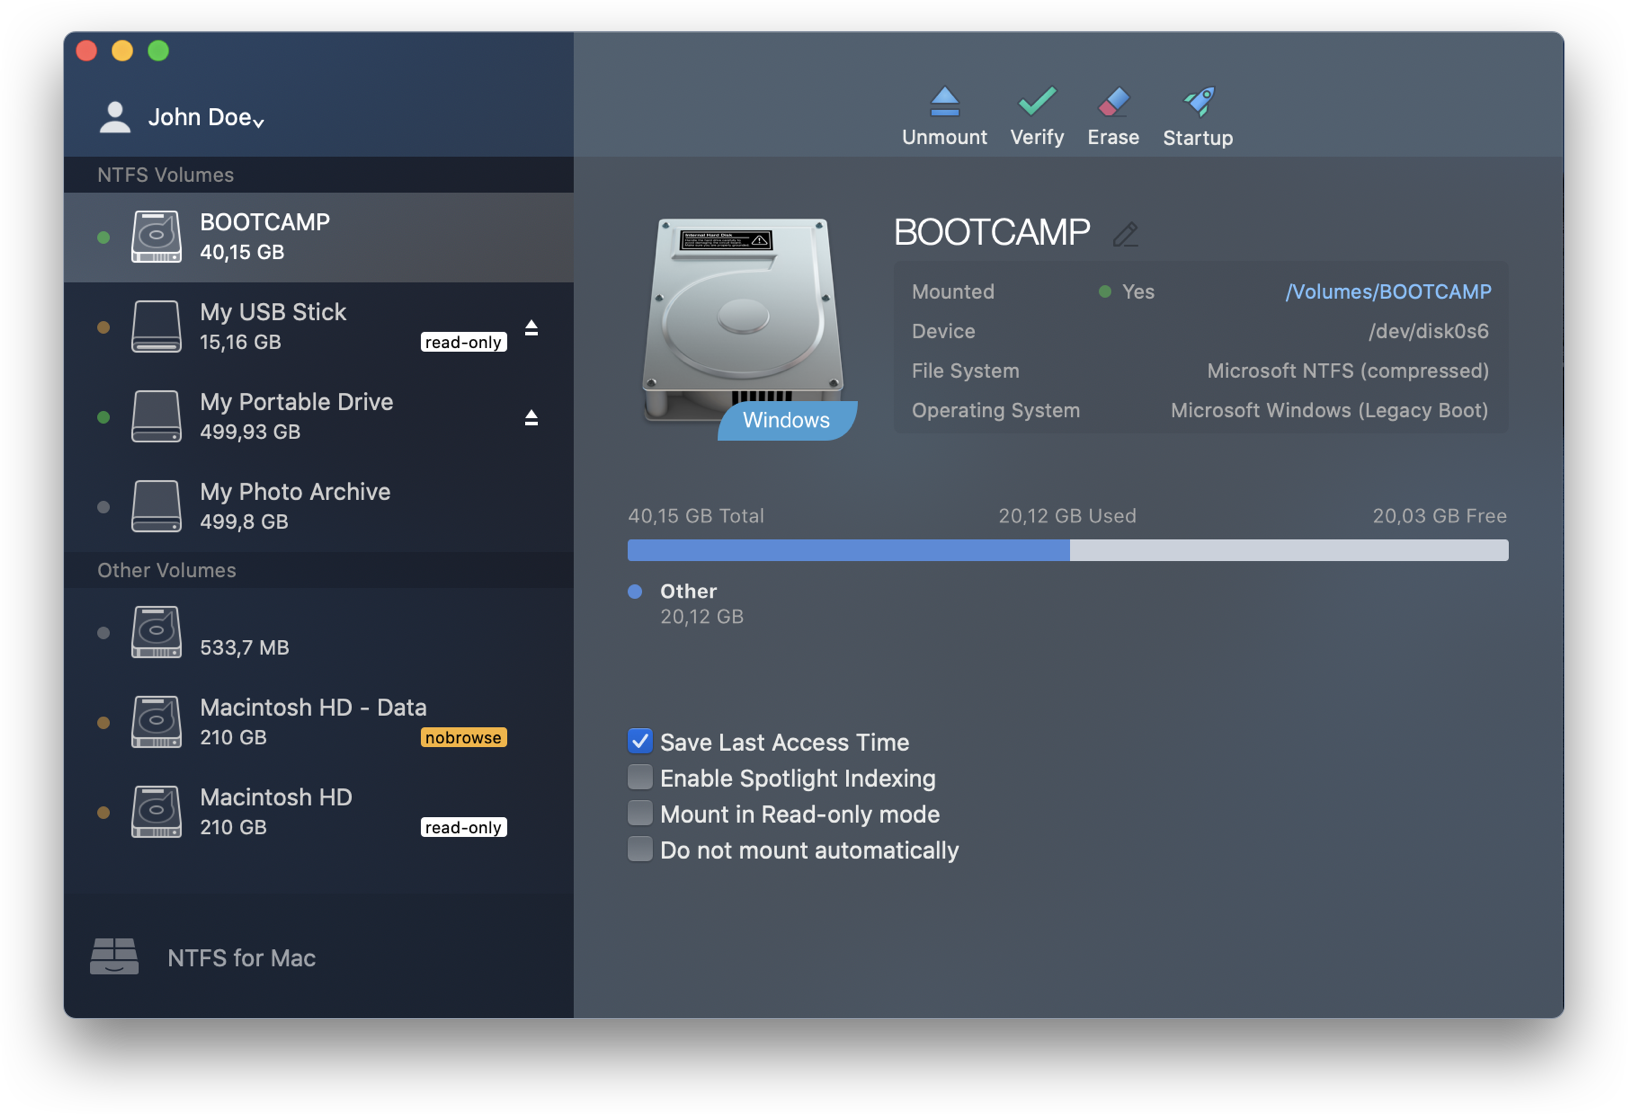Screen dimensions: 1628x1114
Task: Click the NTFS for Mac icon at bottom
Action: pos(114,957)
